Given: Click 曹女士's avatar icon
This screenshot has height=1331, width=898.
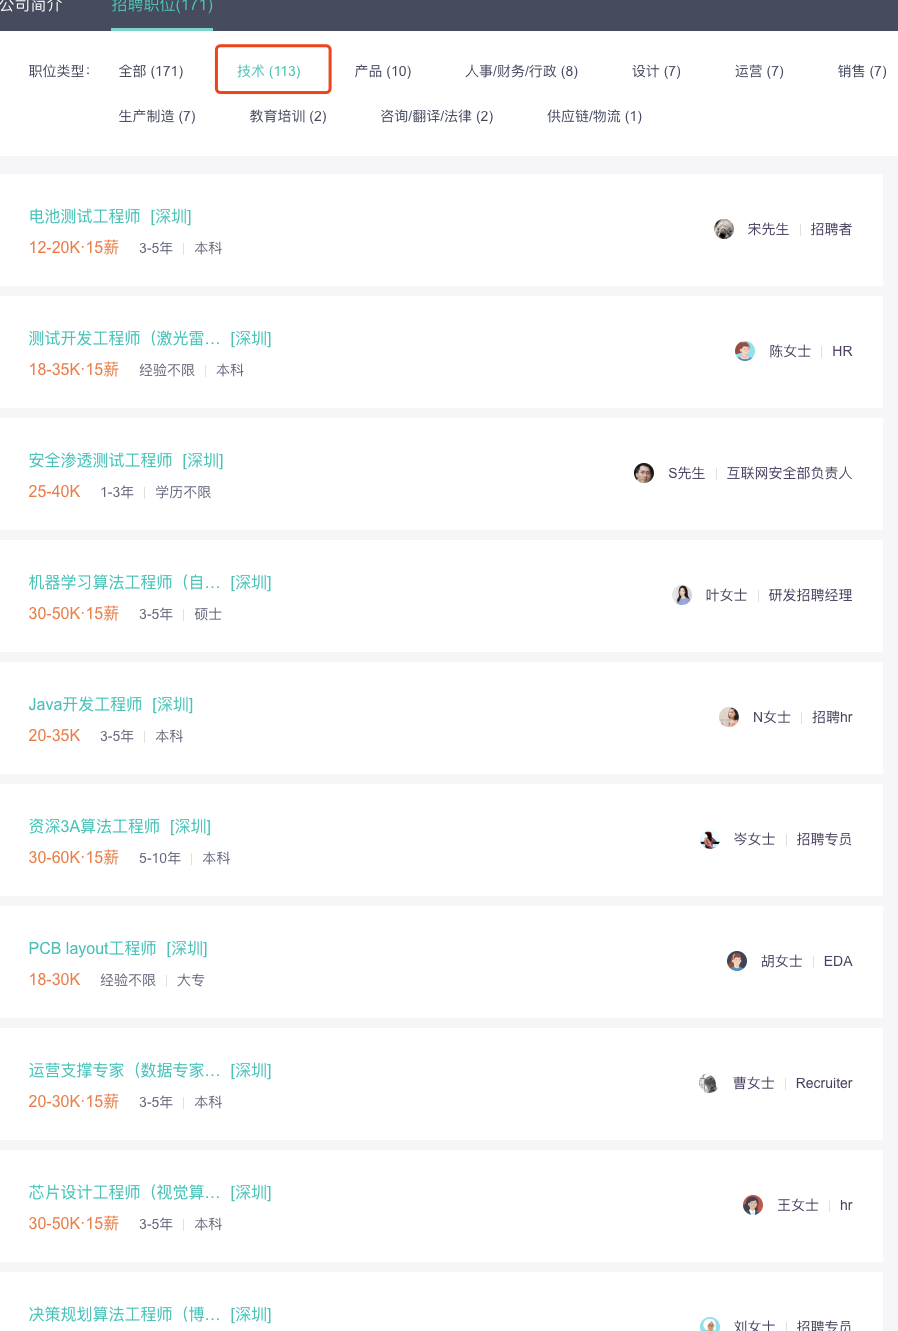Looking at the screenshot, I should pos(708,1083).
